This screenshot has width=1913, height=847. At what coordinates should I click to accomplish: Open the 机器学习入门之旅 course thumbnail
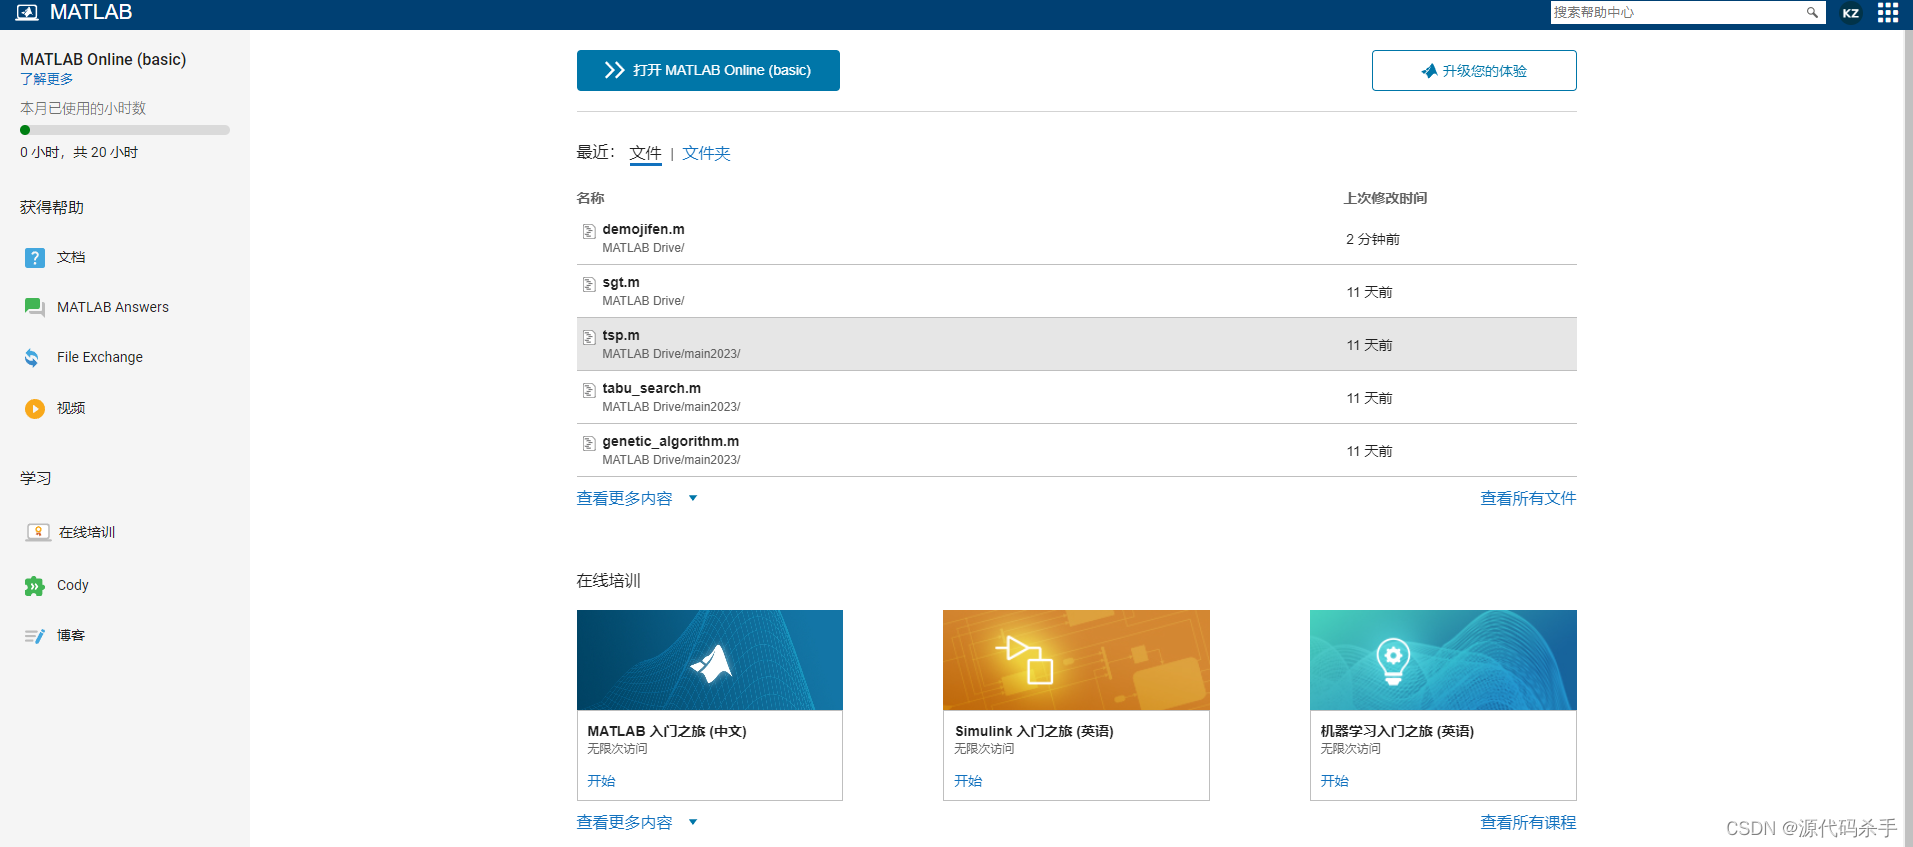click(x=1443, y=660)
